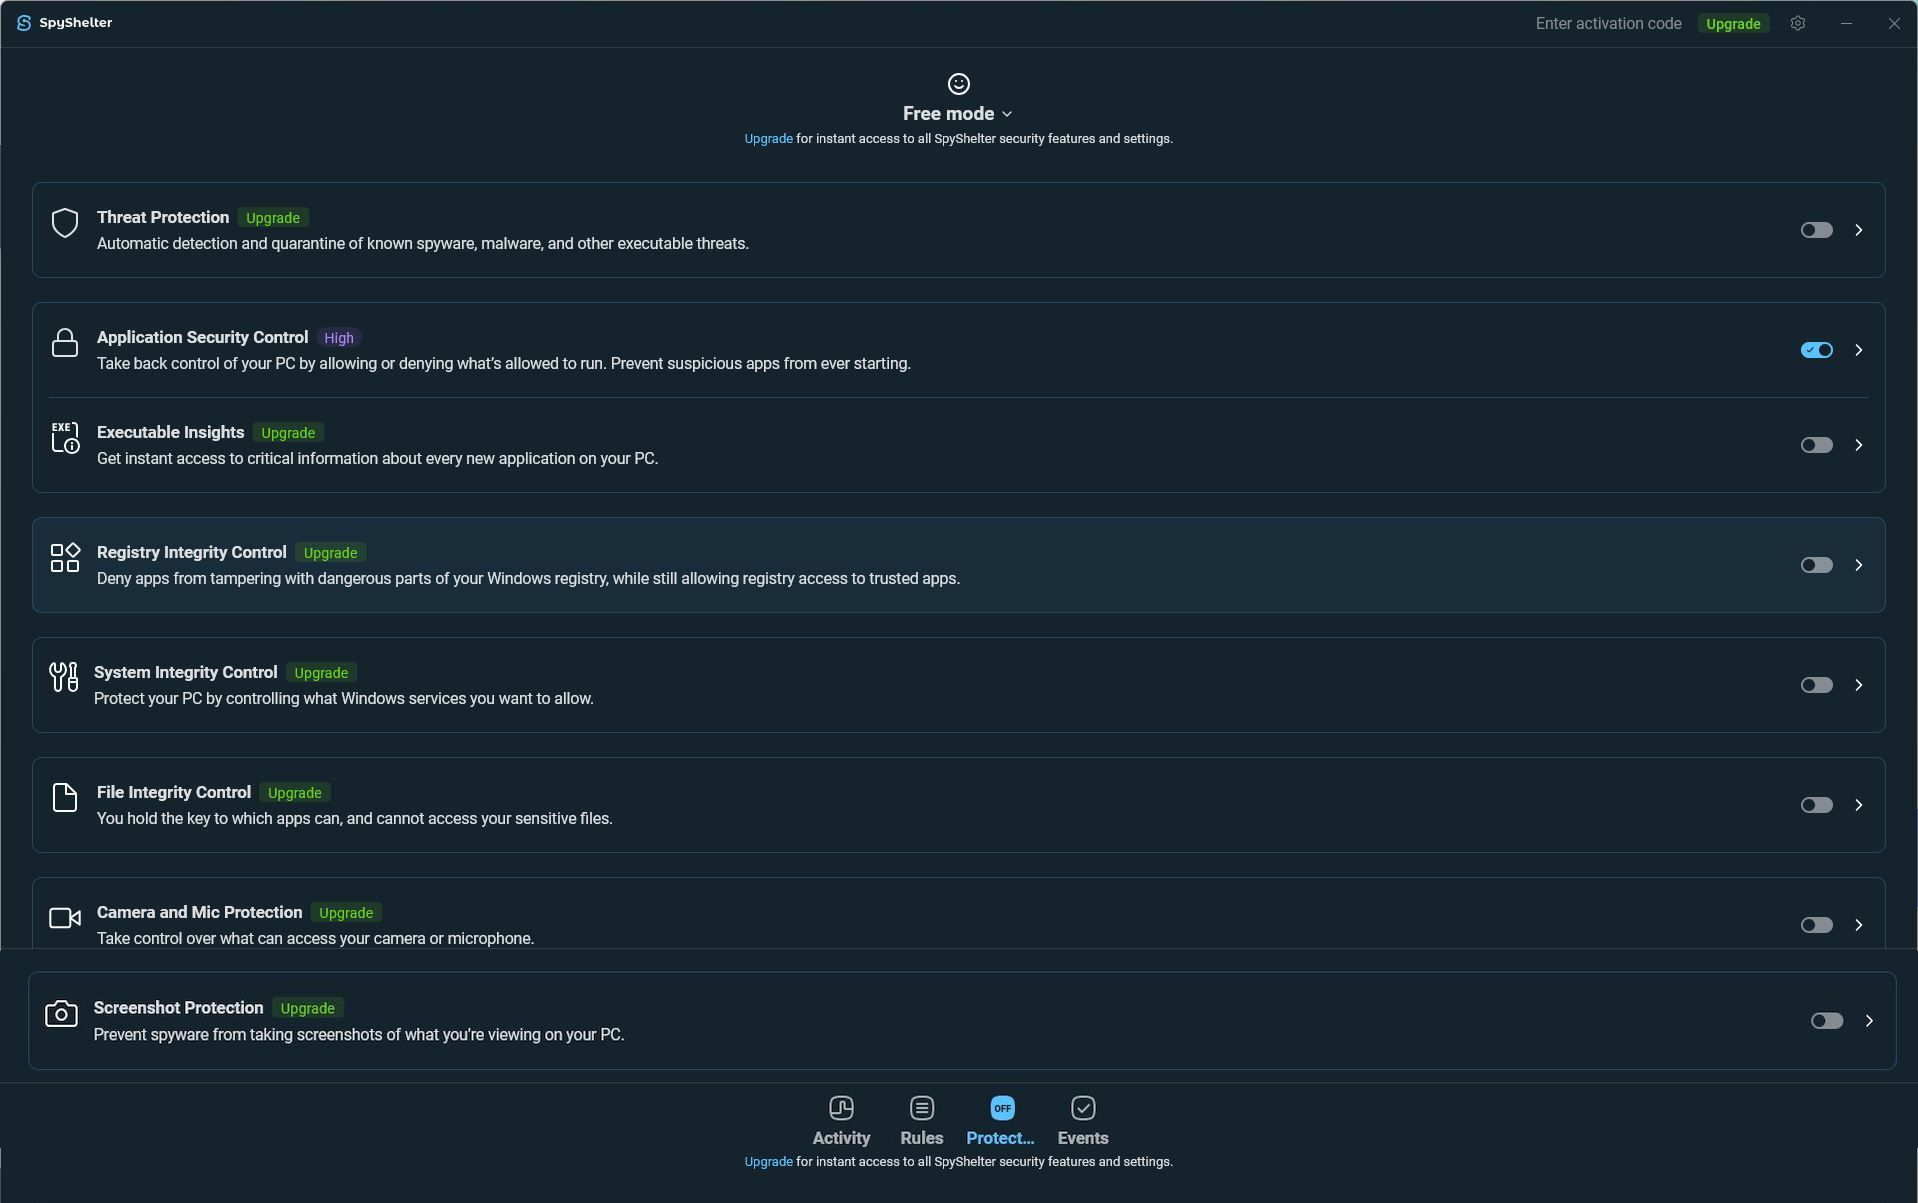The width and height of the screenshot is (1918, 1203).
Task: Click the Registry Integrity Control title
Action: tap(191, 552)
